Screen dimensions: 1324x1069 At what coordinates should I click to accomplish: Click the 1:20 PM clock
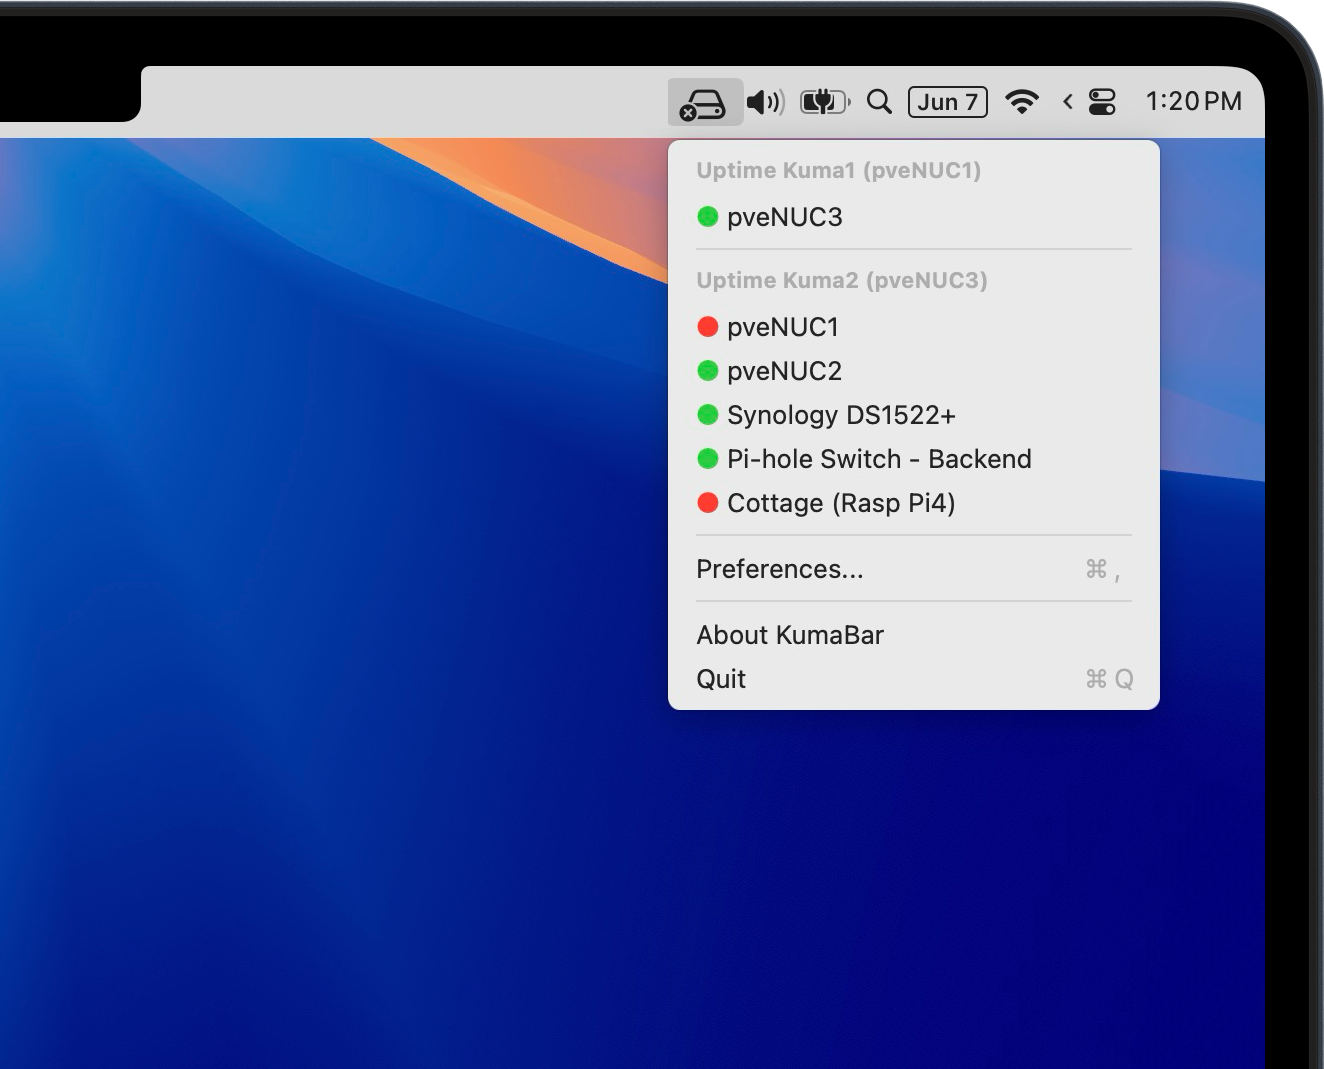click(x=1193, y=102)
